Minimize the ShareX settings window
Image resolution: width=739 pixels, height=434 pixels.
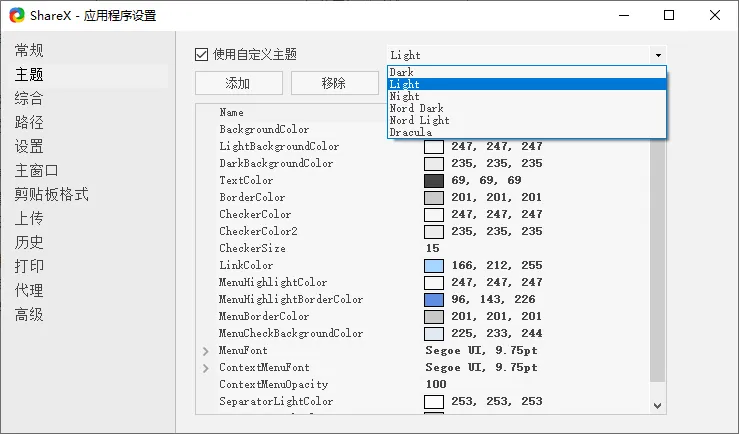(x=624, y=15)
